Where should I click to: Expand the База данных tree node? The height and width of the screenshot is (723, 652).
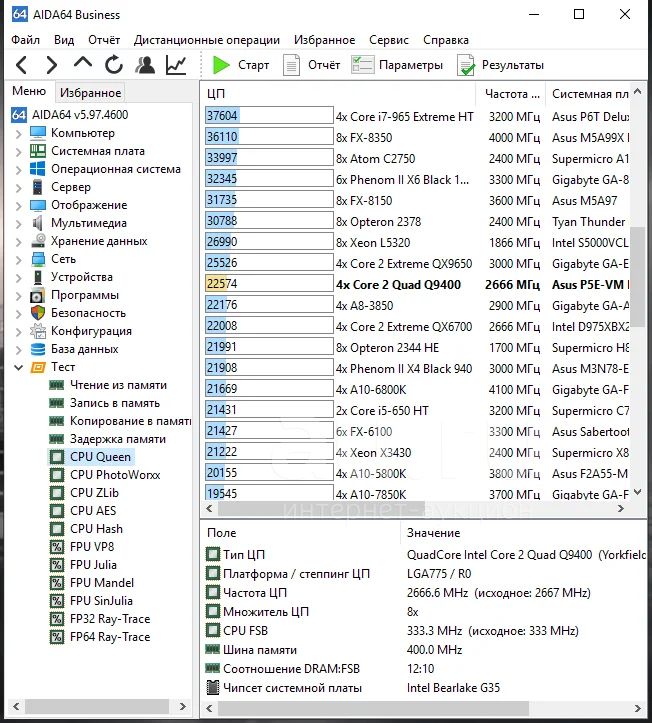click(x=18, y=350)
